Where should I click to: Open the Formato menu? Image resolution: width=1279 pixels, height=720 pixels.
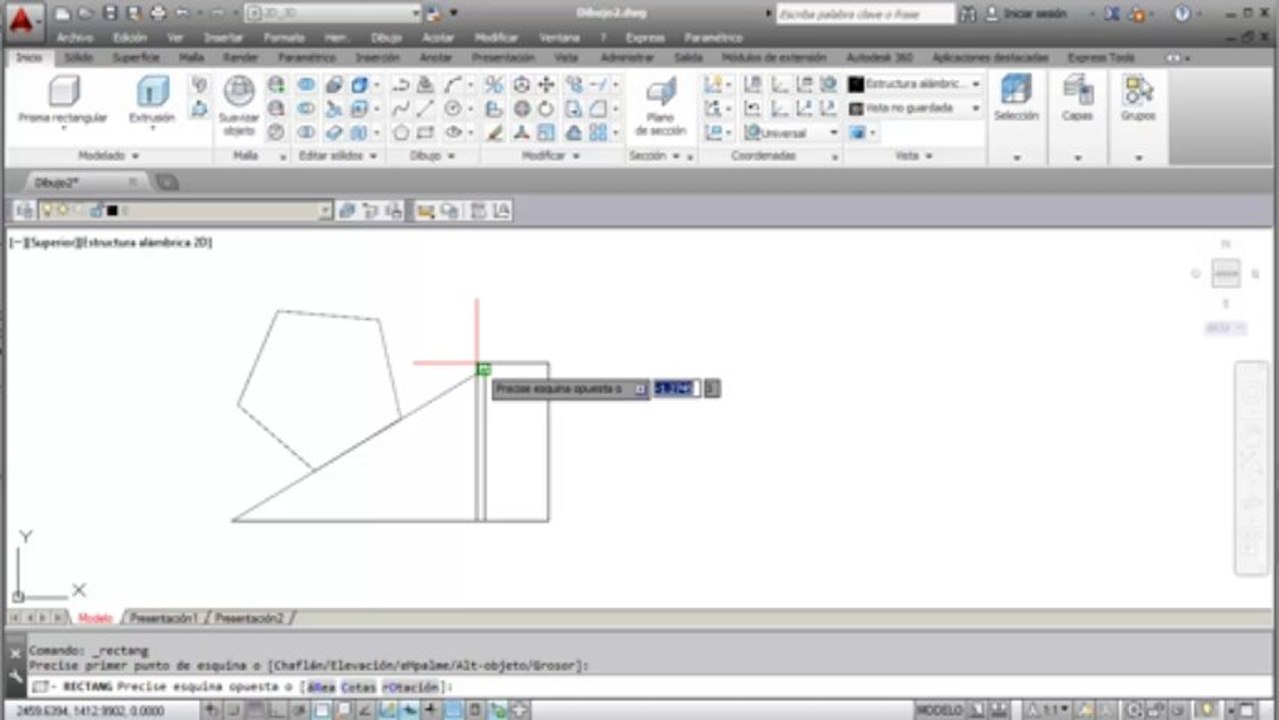pos(284,37)
